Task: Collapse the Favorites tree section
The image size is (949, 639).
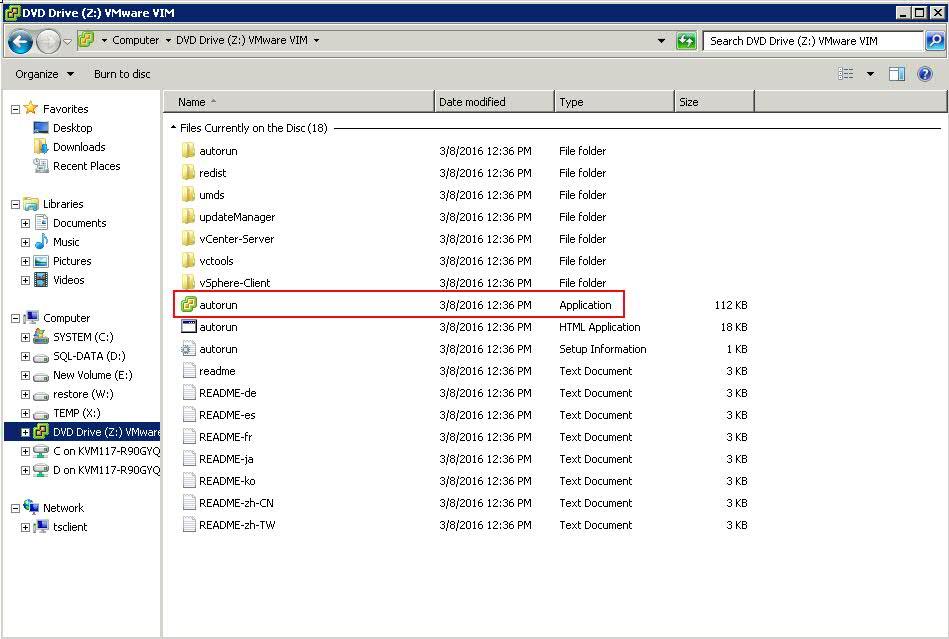Action: pos(15,109)
